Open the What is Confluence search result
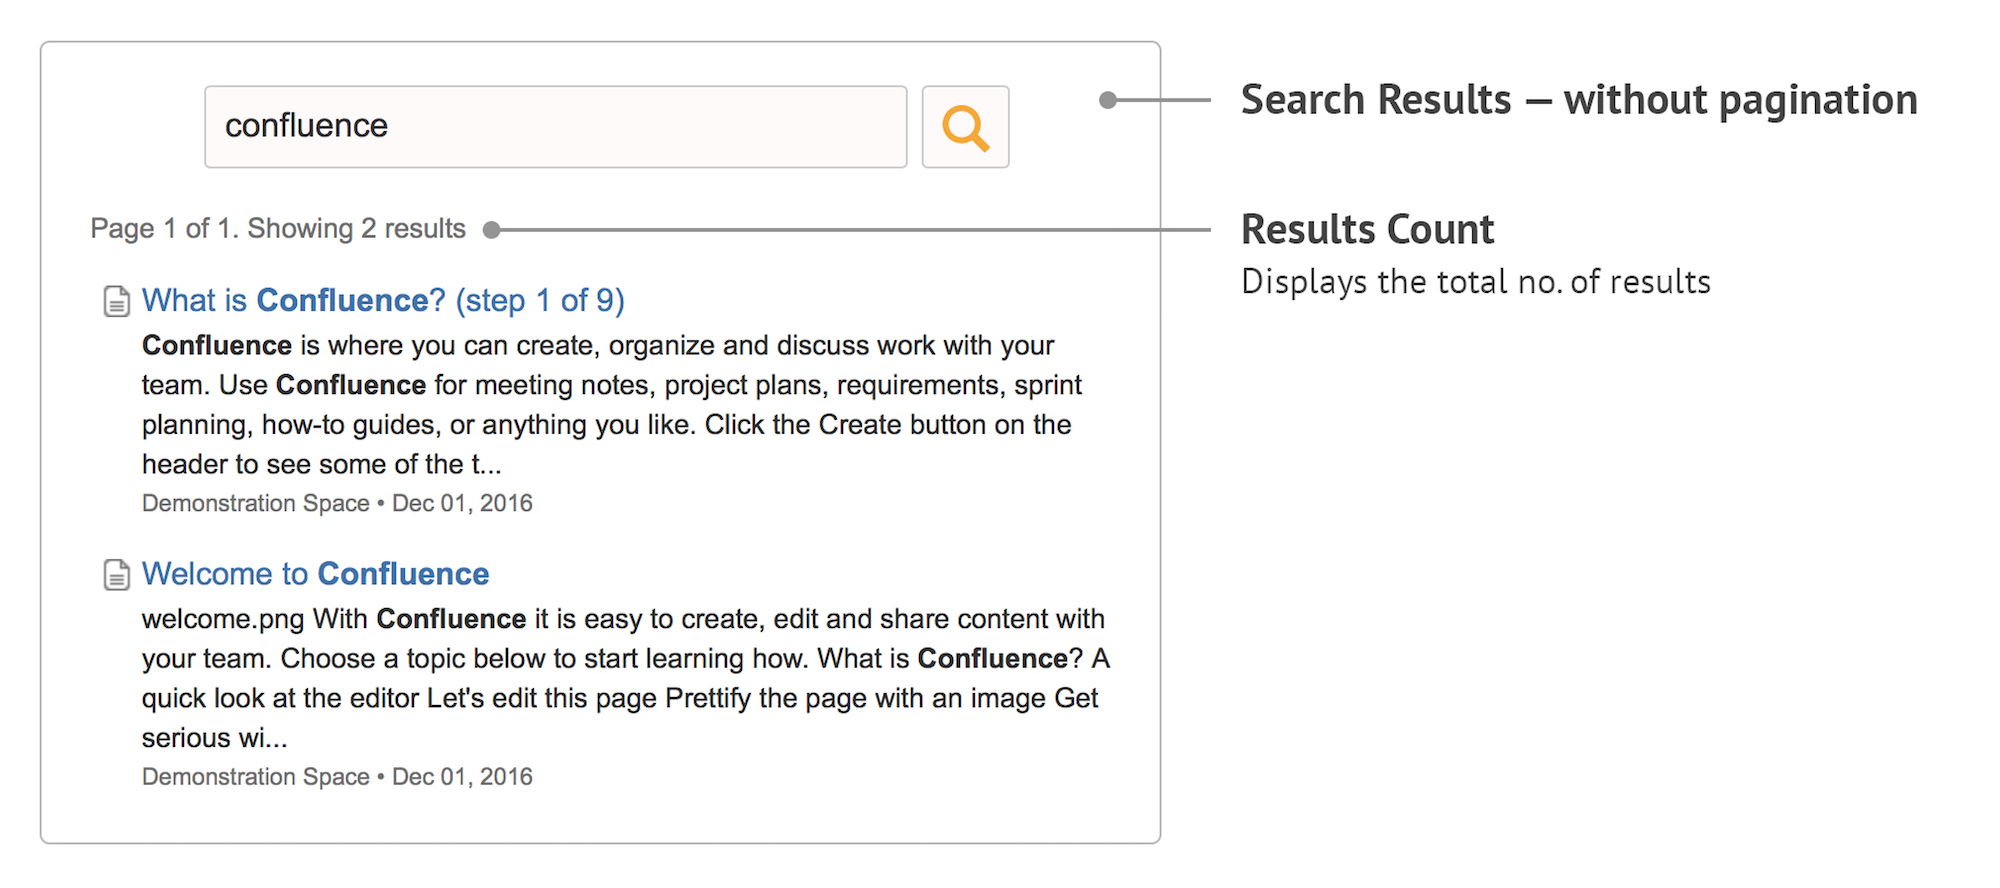The image size is (2000, 888). [290, 299]
